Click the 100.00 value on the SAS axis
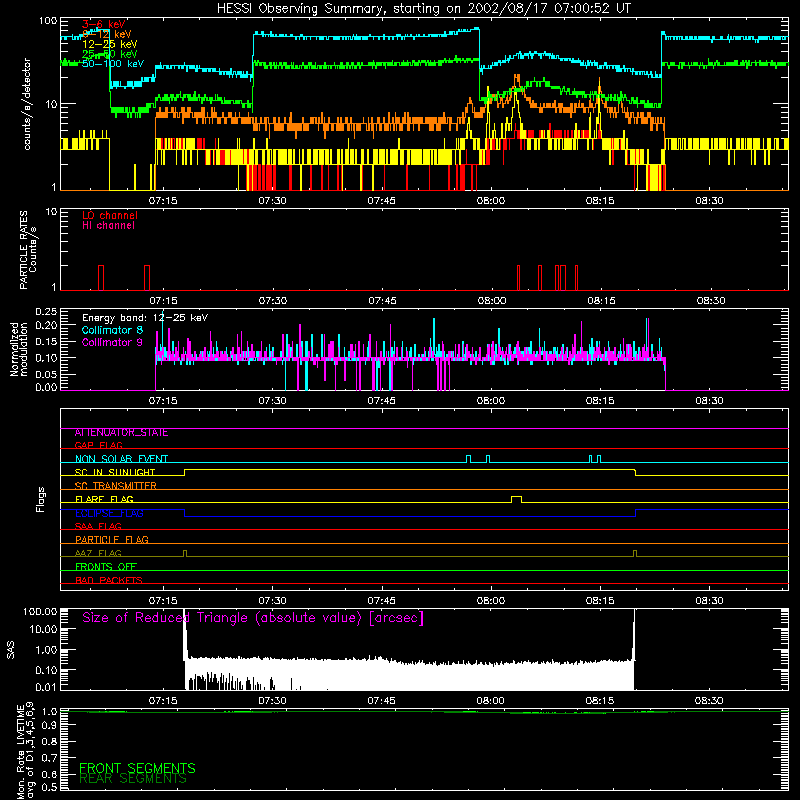 40,611
